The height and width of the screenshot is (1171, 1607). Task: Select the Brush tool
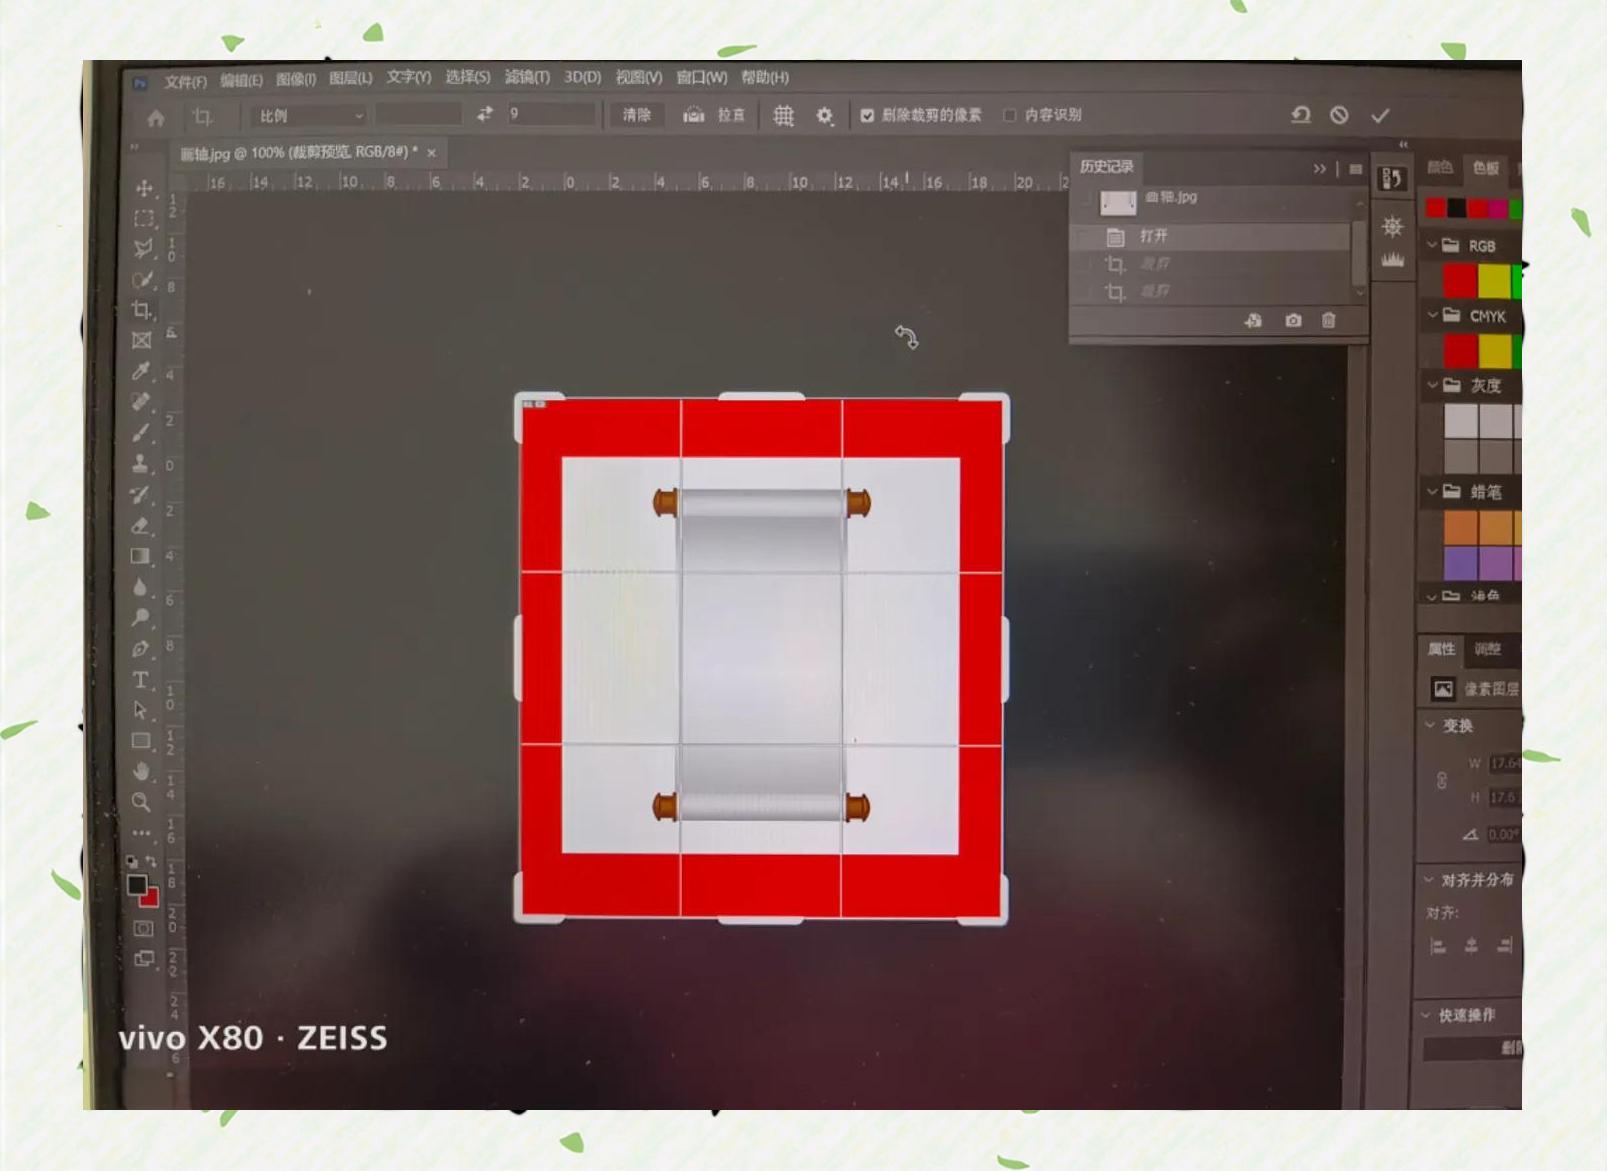(141, 432)
